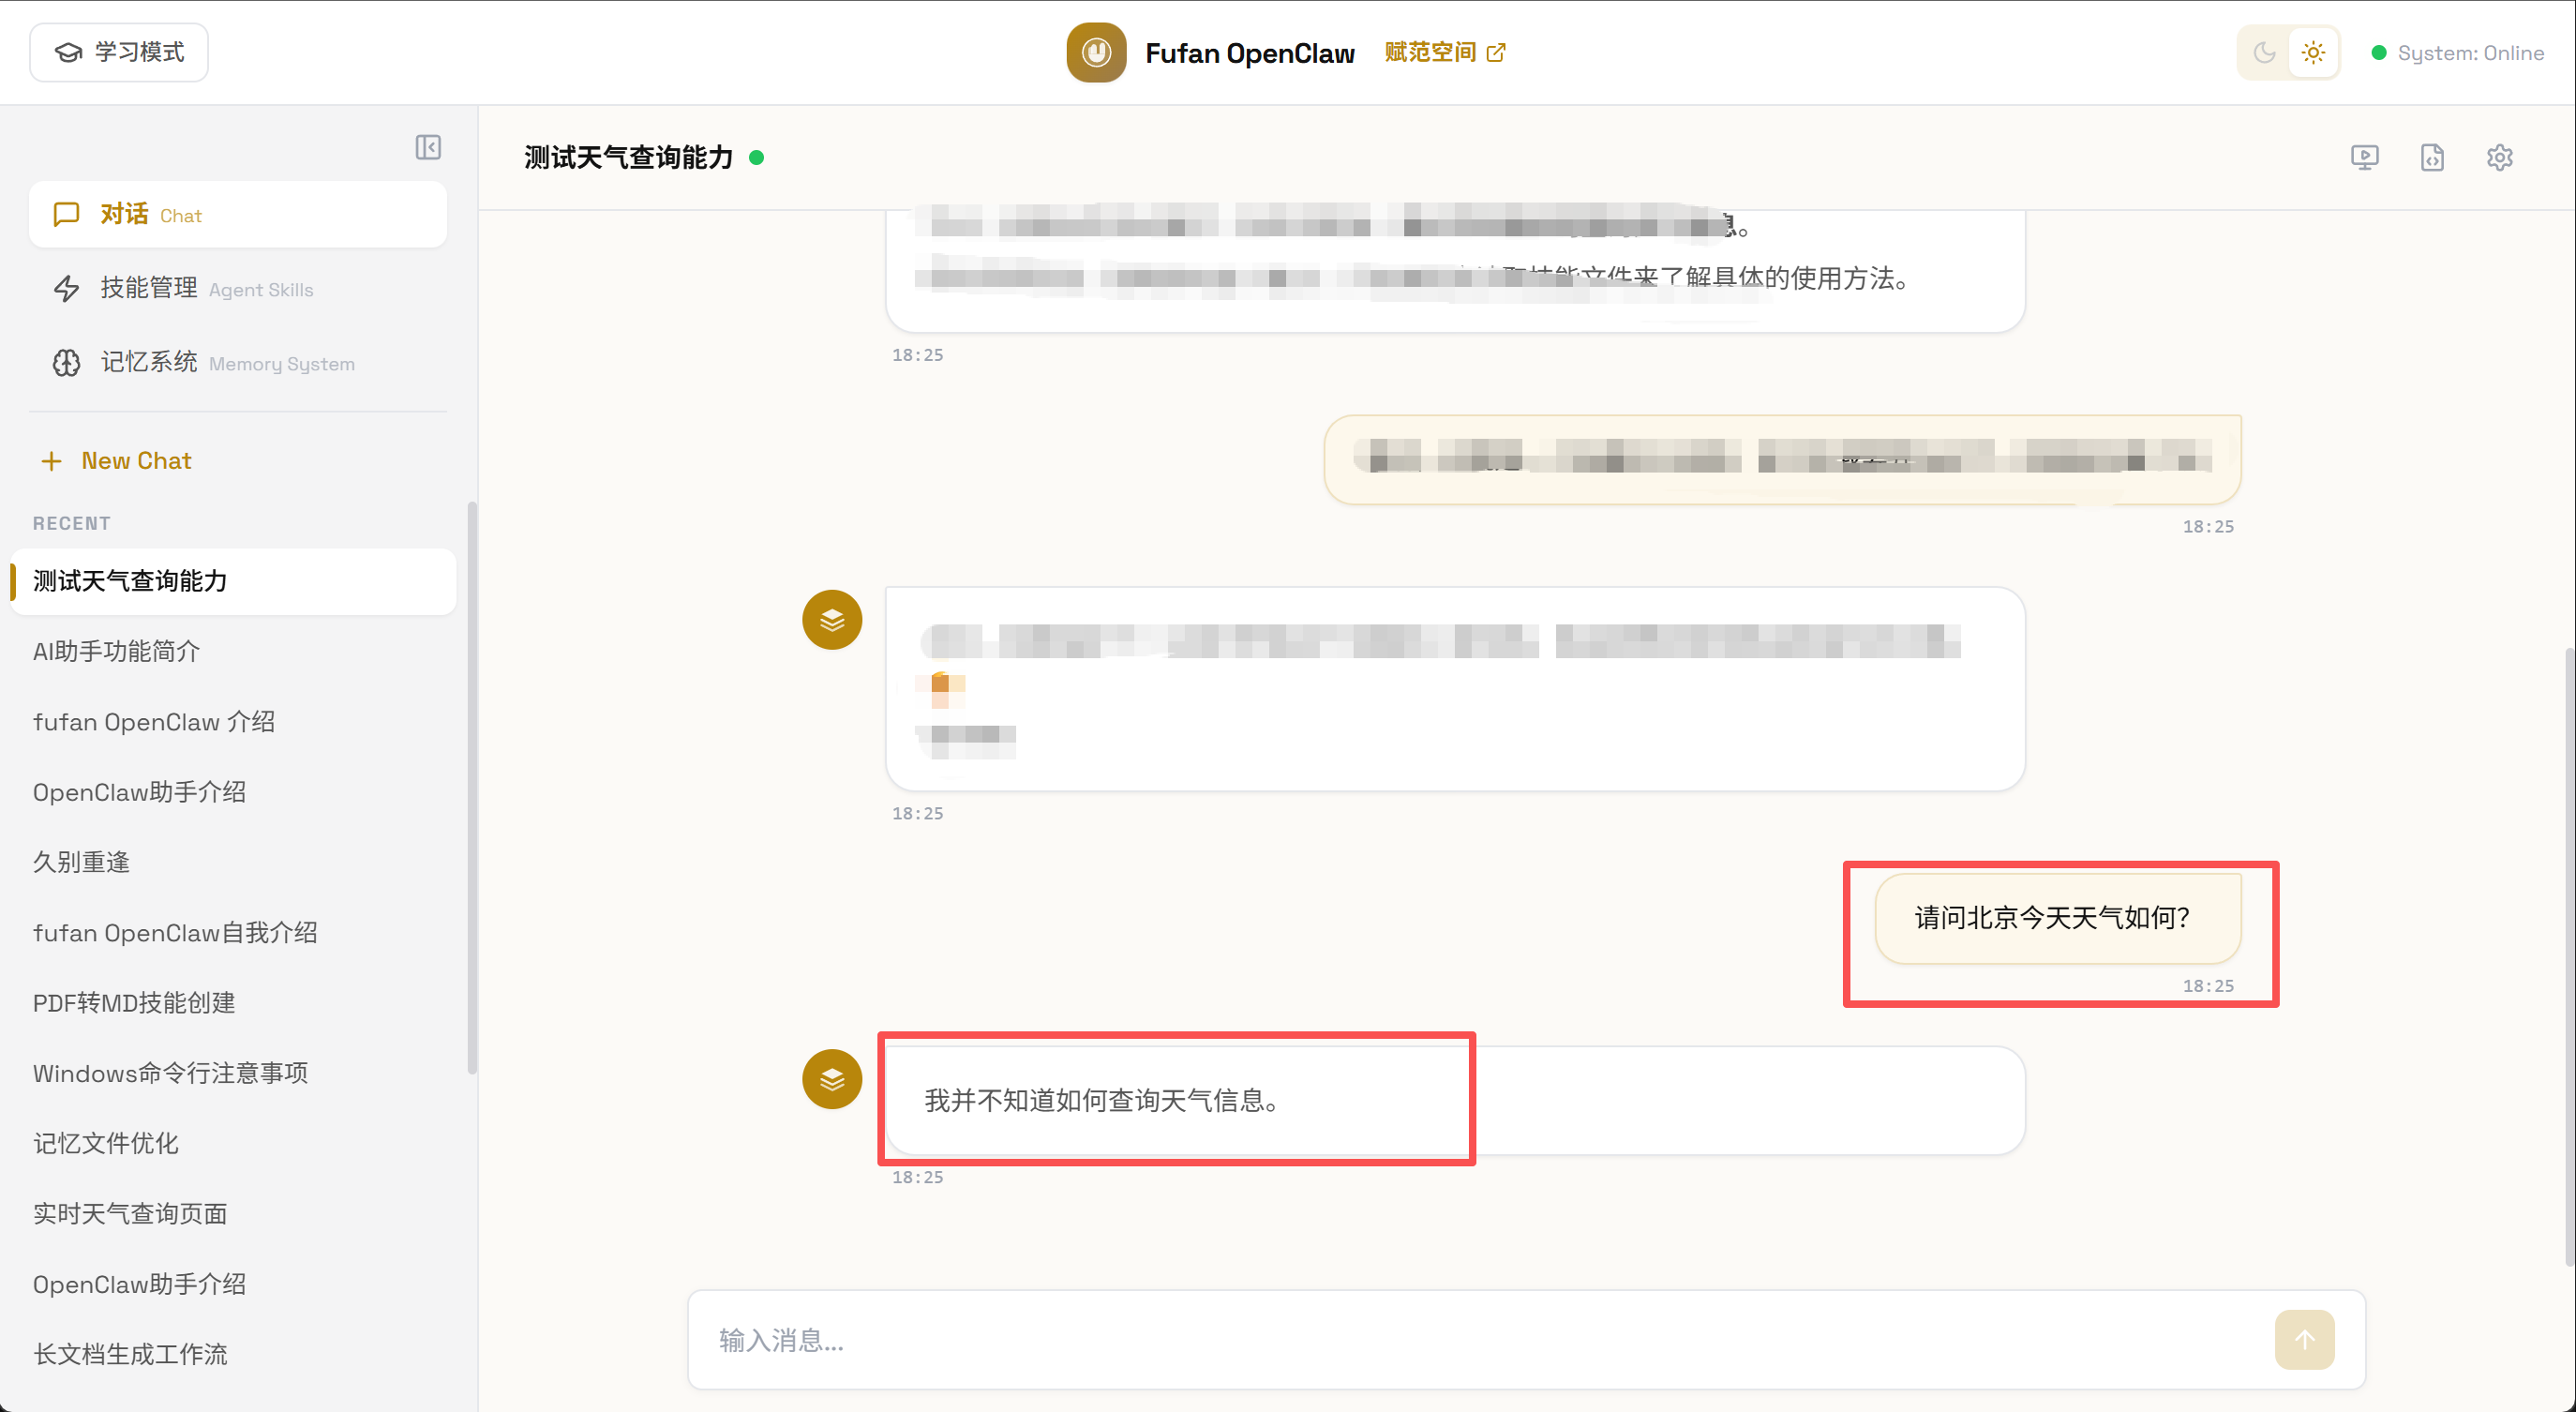Open the 学习模式 learning mode button
The height and width of the screenshot is (1412, 2576).
[119, 52]
